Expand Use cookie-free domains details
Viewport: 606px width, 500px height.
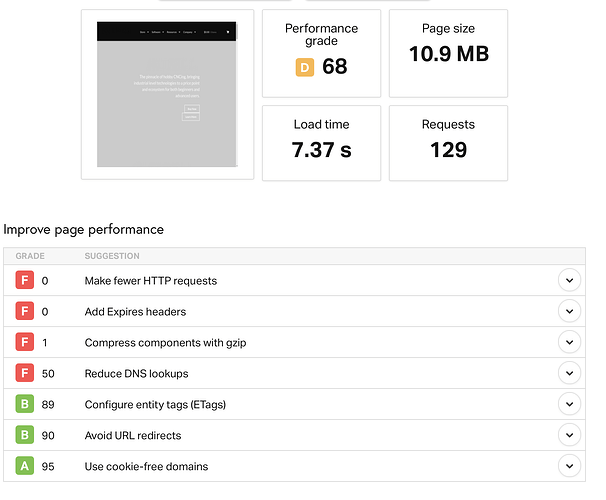569,466
